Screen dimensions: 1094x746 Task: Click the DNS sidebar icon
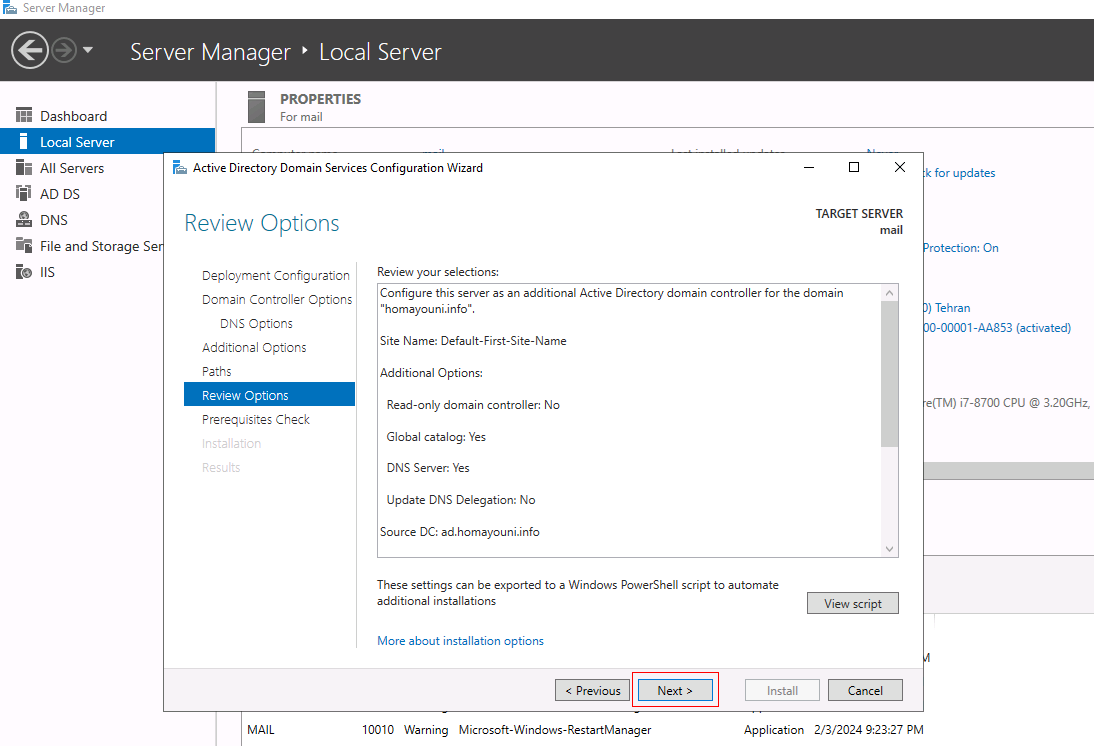[x=24, y=220]
